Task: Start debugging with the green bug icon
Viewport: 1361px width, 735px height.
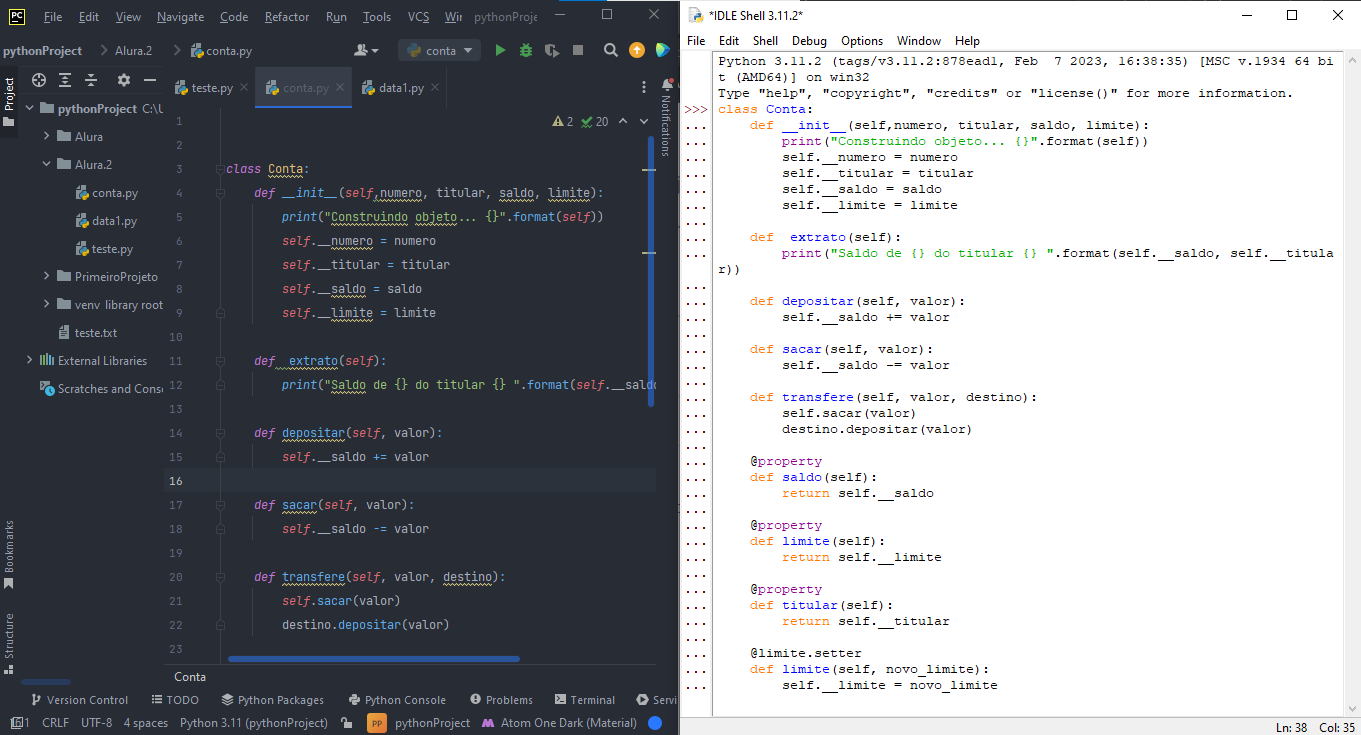Action: [x=526, y=50]
